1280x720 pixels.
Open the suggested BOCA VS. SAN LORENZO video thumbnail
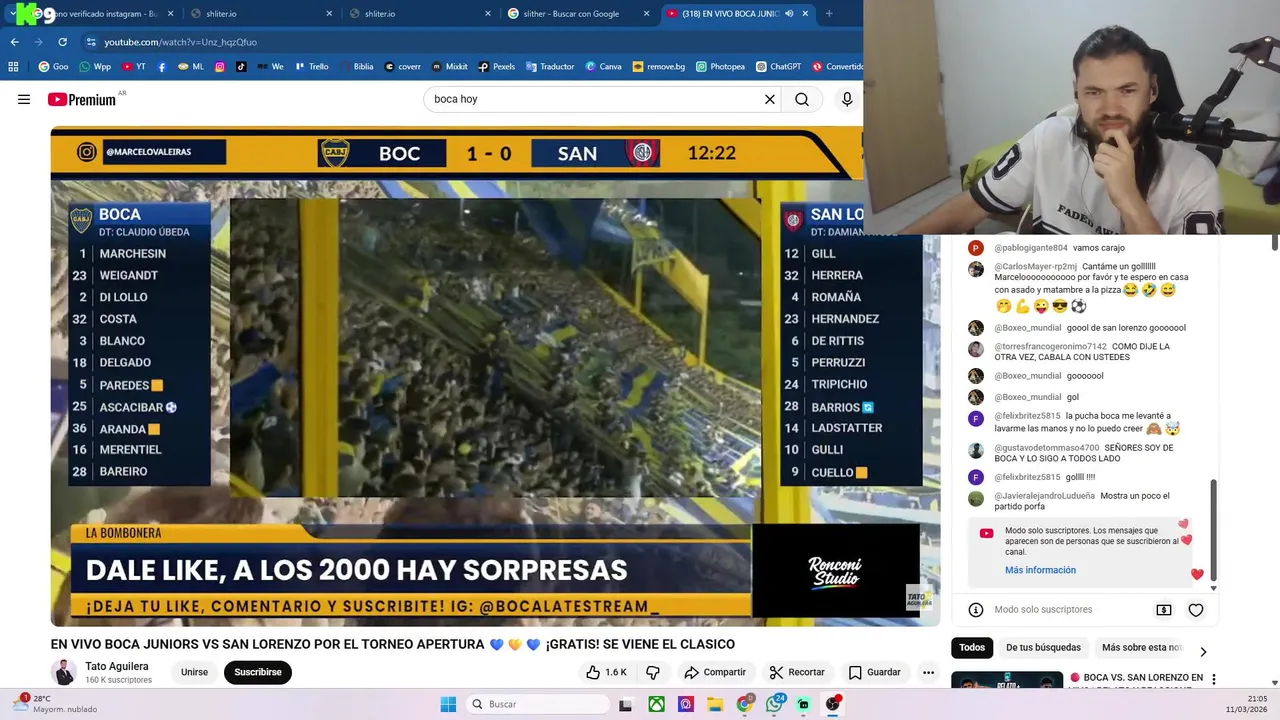(x=1007, y=680)
